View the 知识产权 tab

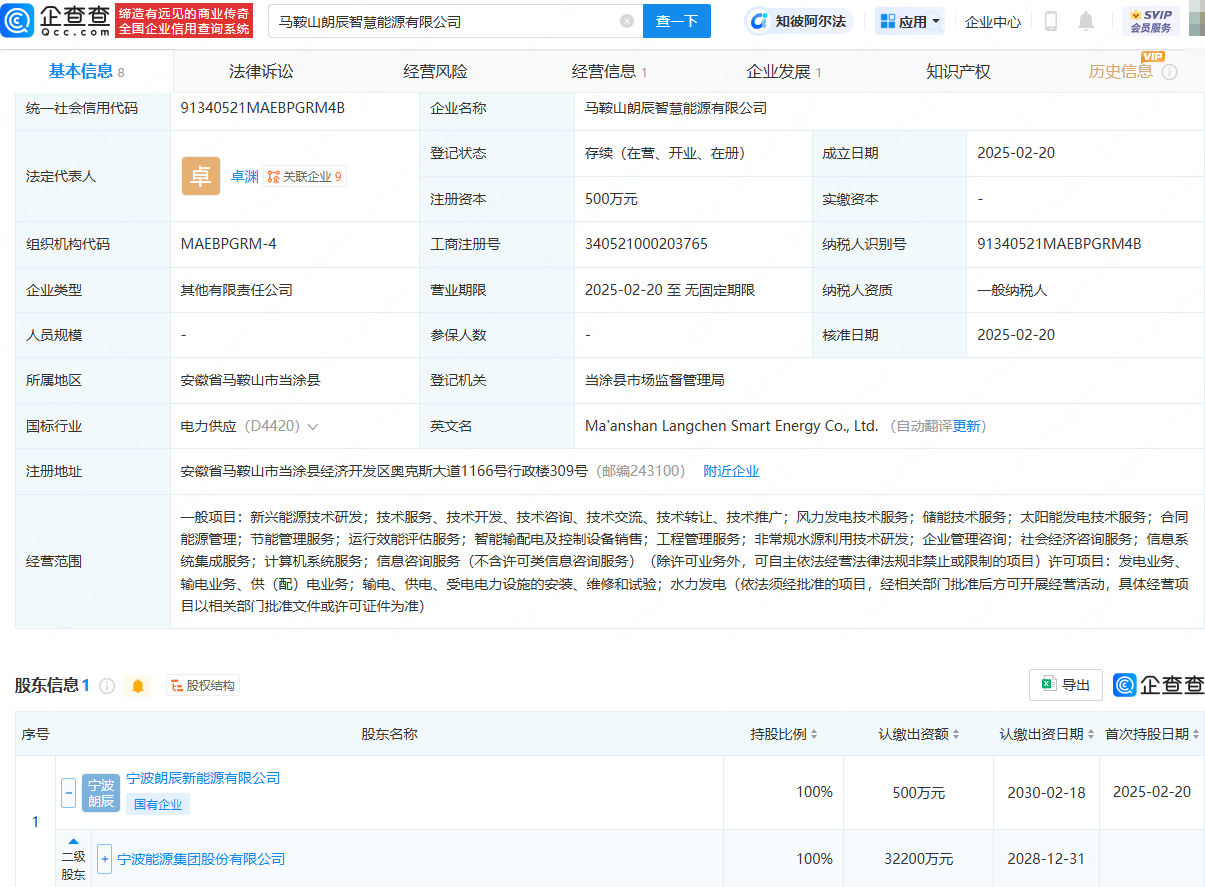coord(958,71)
